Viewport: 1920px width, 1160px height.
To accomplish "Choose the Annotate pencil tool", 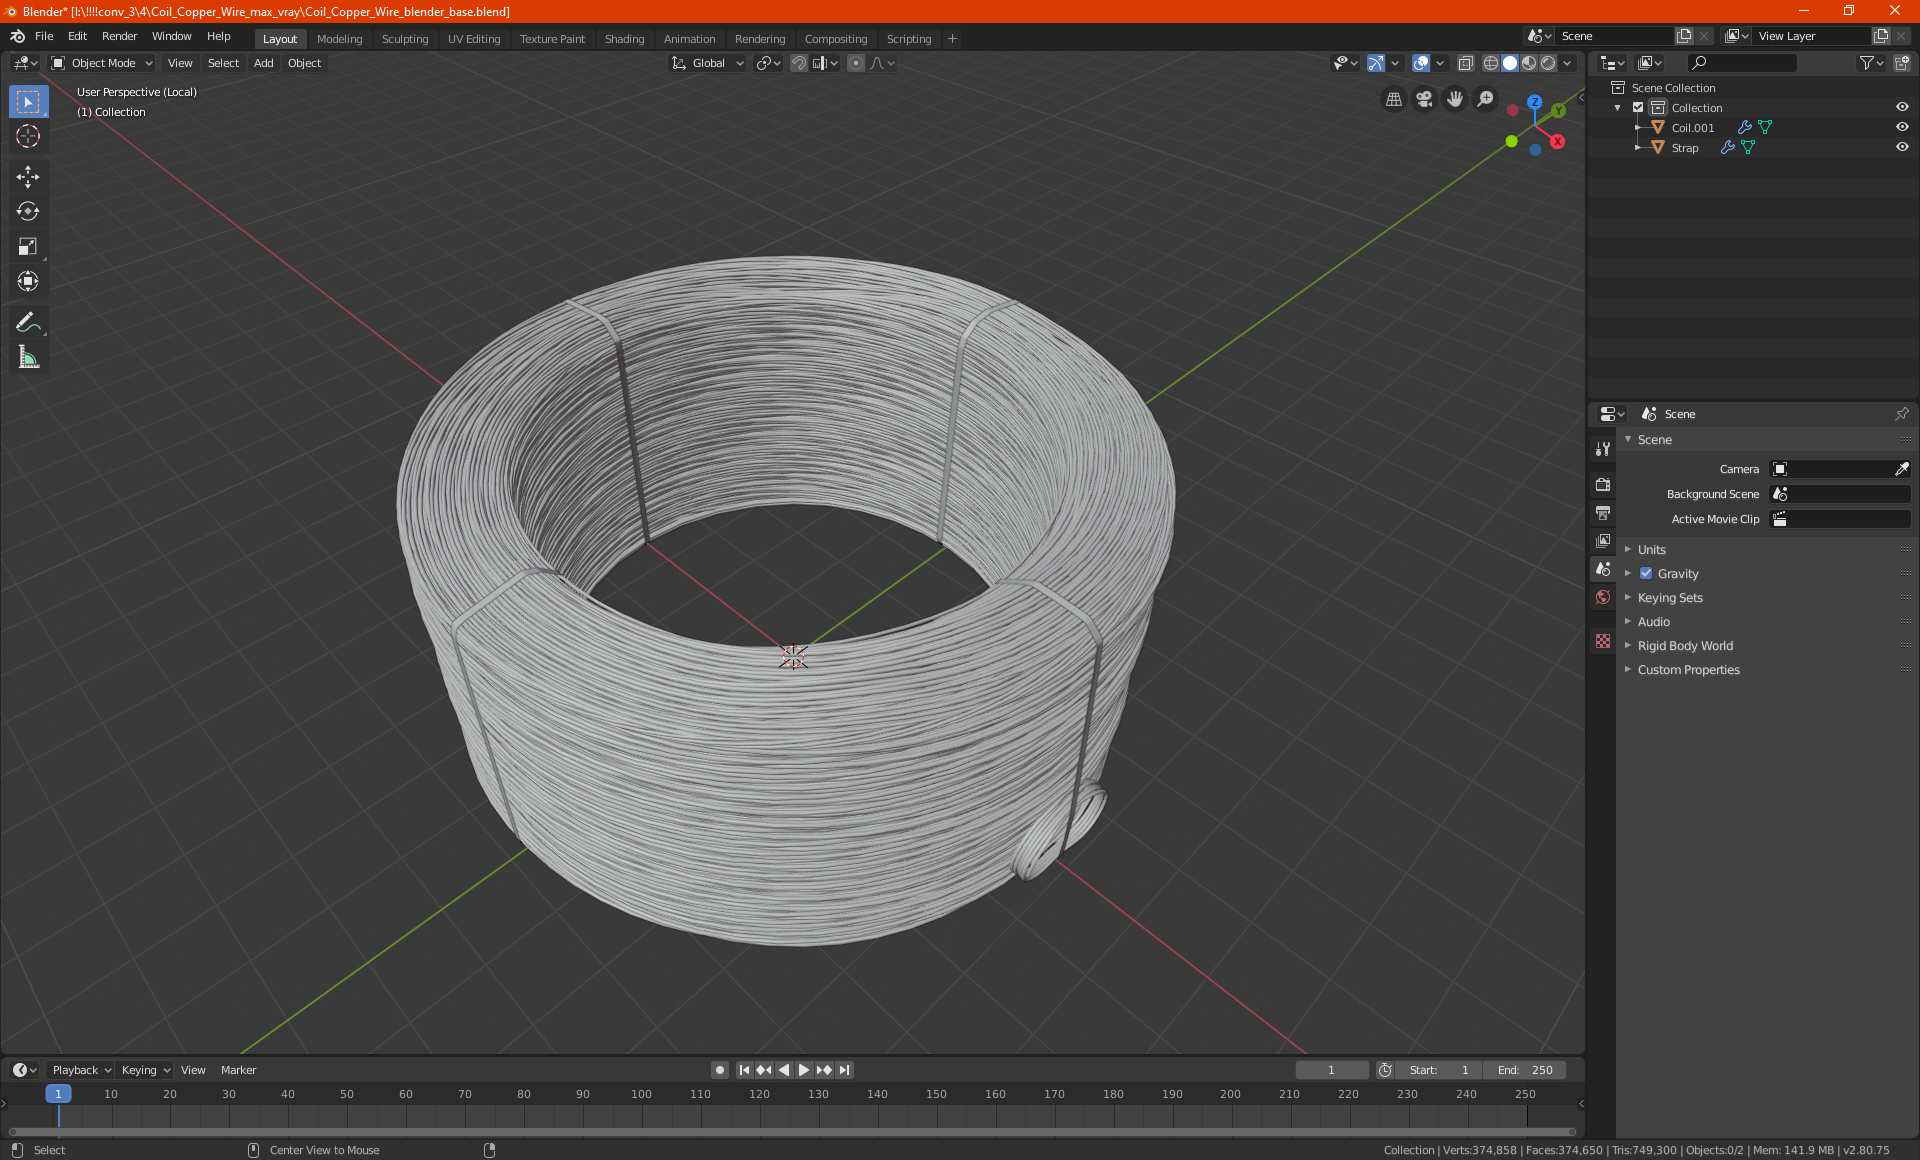I will [28, 322].
